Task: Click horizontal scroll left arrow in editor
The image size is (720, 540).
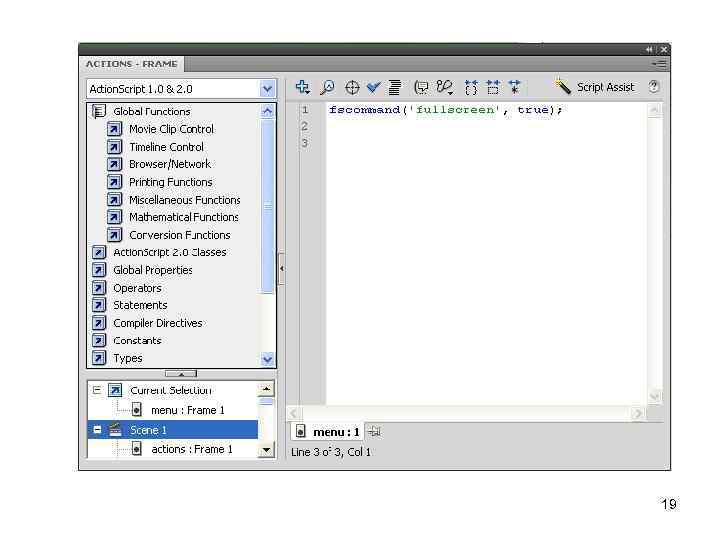Action: pyautogui.click(x=294, y=413)
